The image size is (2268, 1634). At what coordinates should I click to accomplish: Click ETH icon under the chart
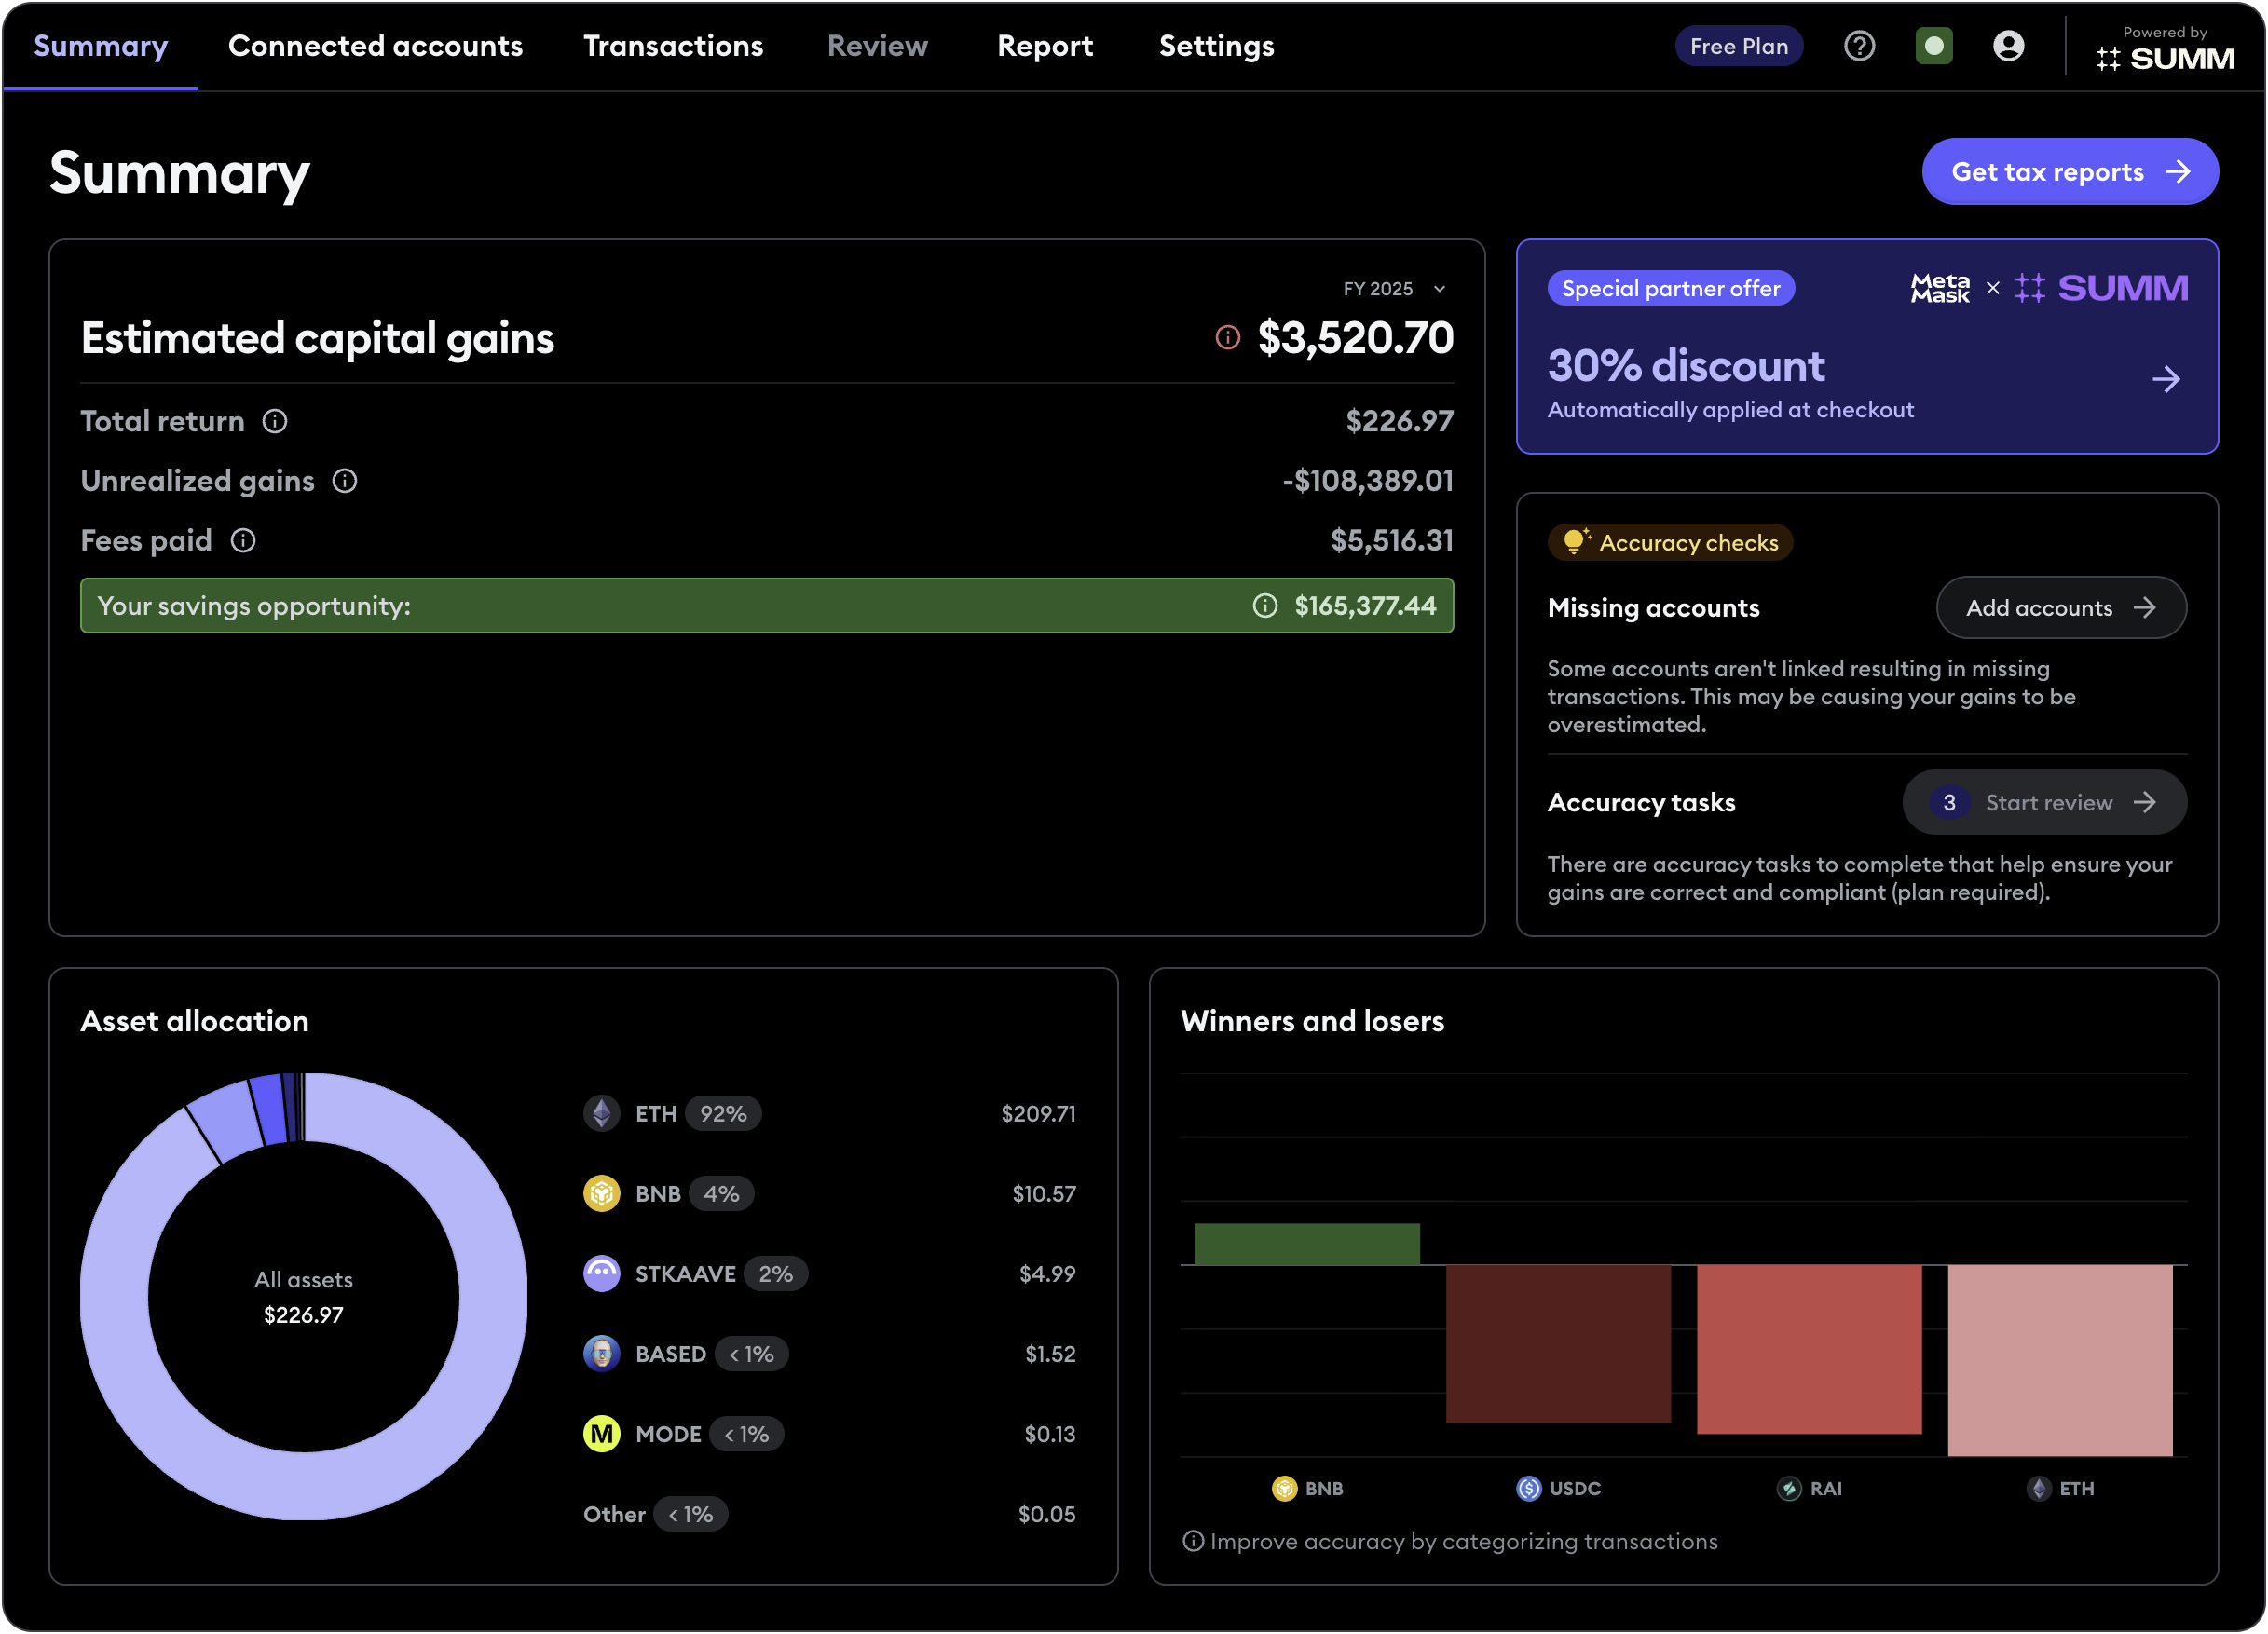click(2039, 1488)
